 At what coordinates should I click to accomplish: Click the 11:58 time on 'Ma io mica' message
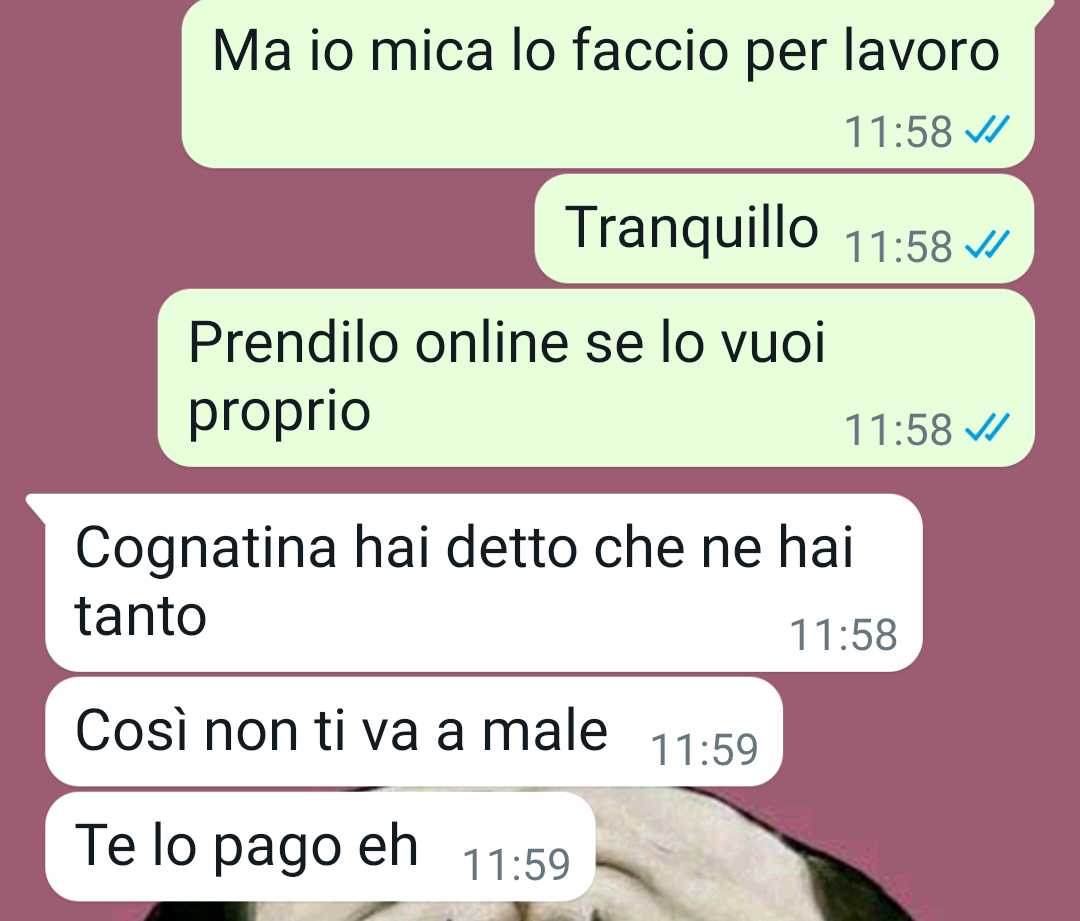[x=898, y=132]
